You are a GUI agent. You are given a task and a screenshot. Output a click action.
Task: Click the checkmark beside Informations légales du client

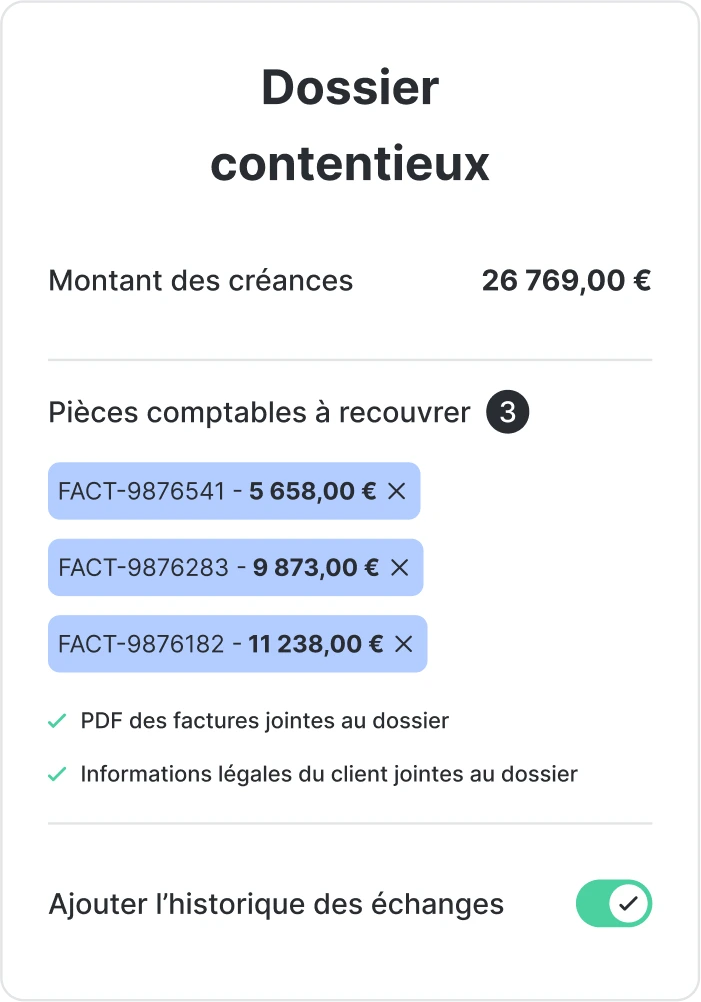(x=56, y=773)
